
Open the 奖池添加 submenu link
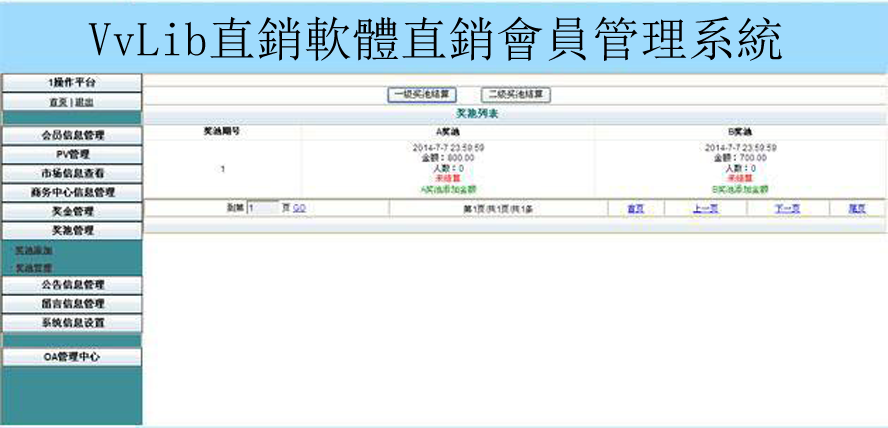(34, 250)
